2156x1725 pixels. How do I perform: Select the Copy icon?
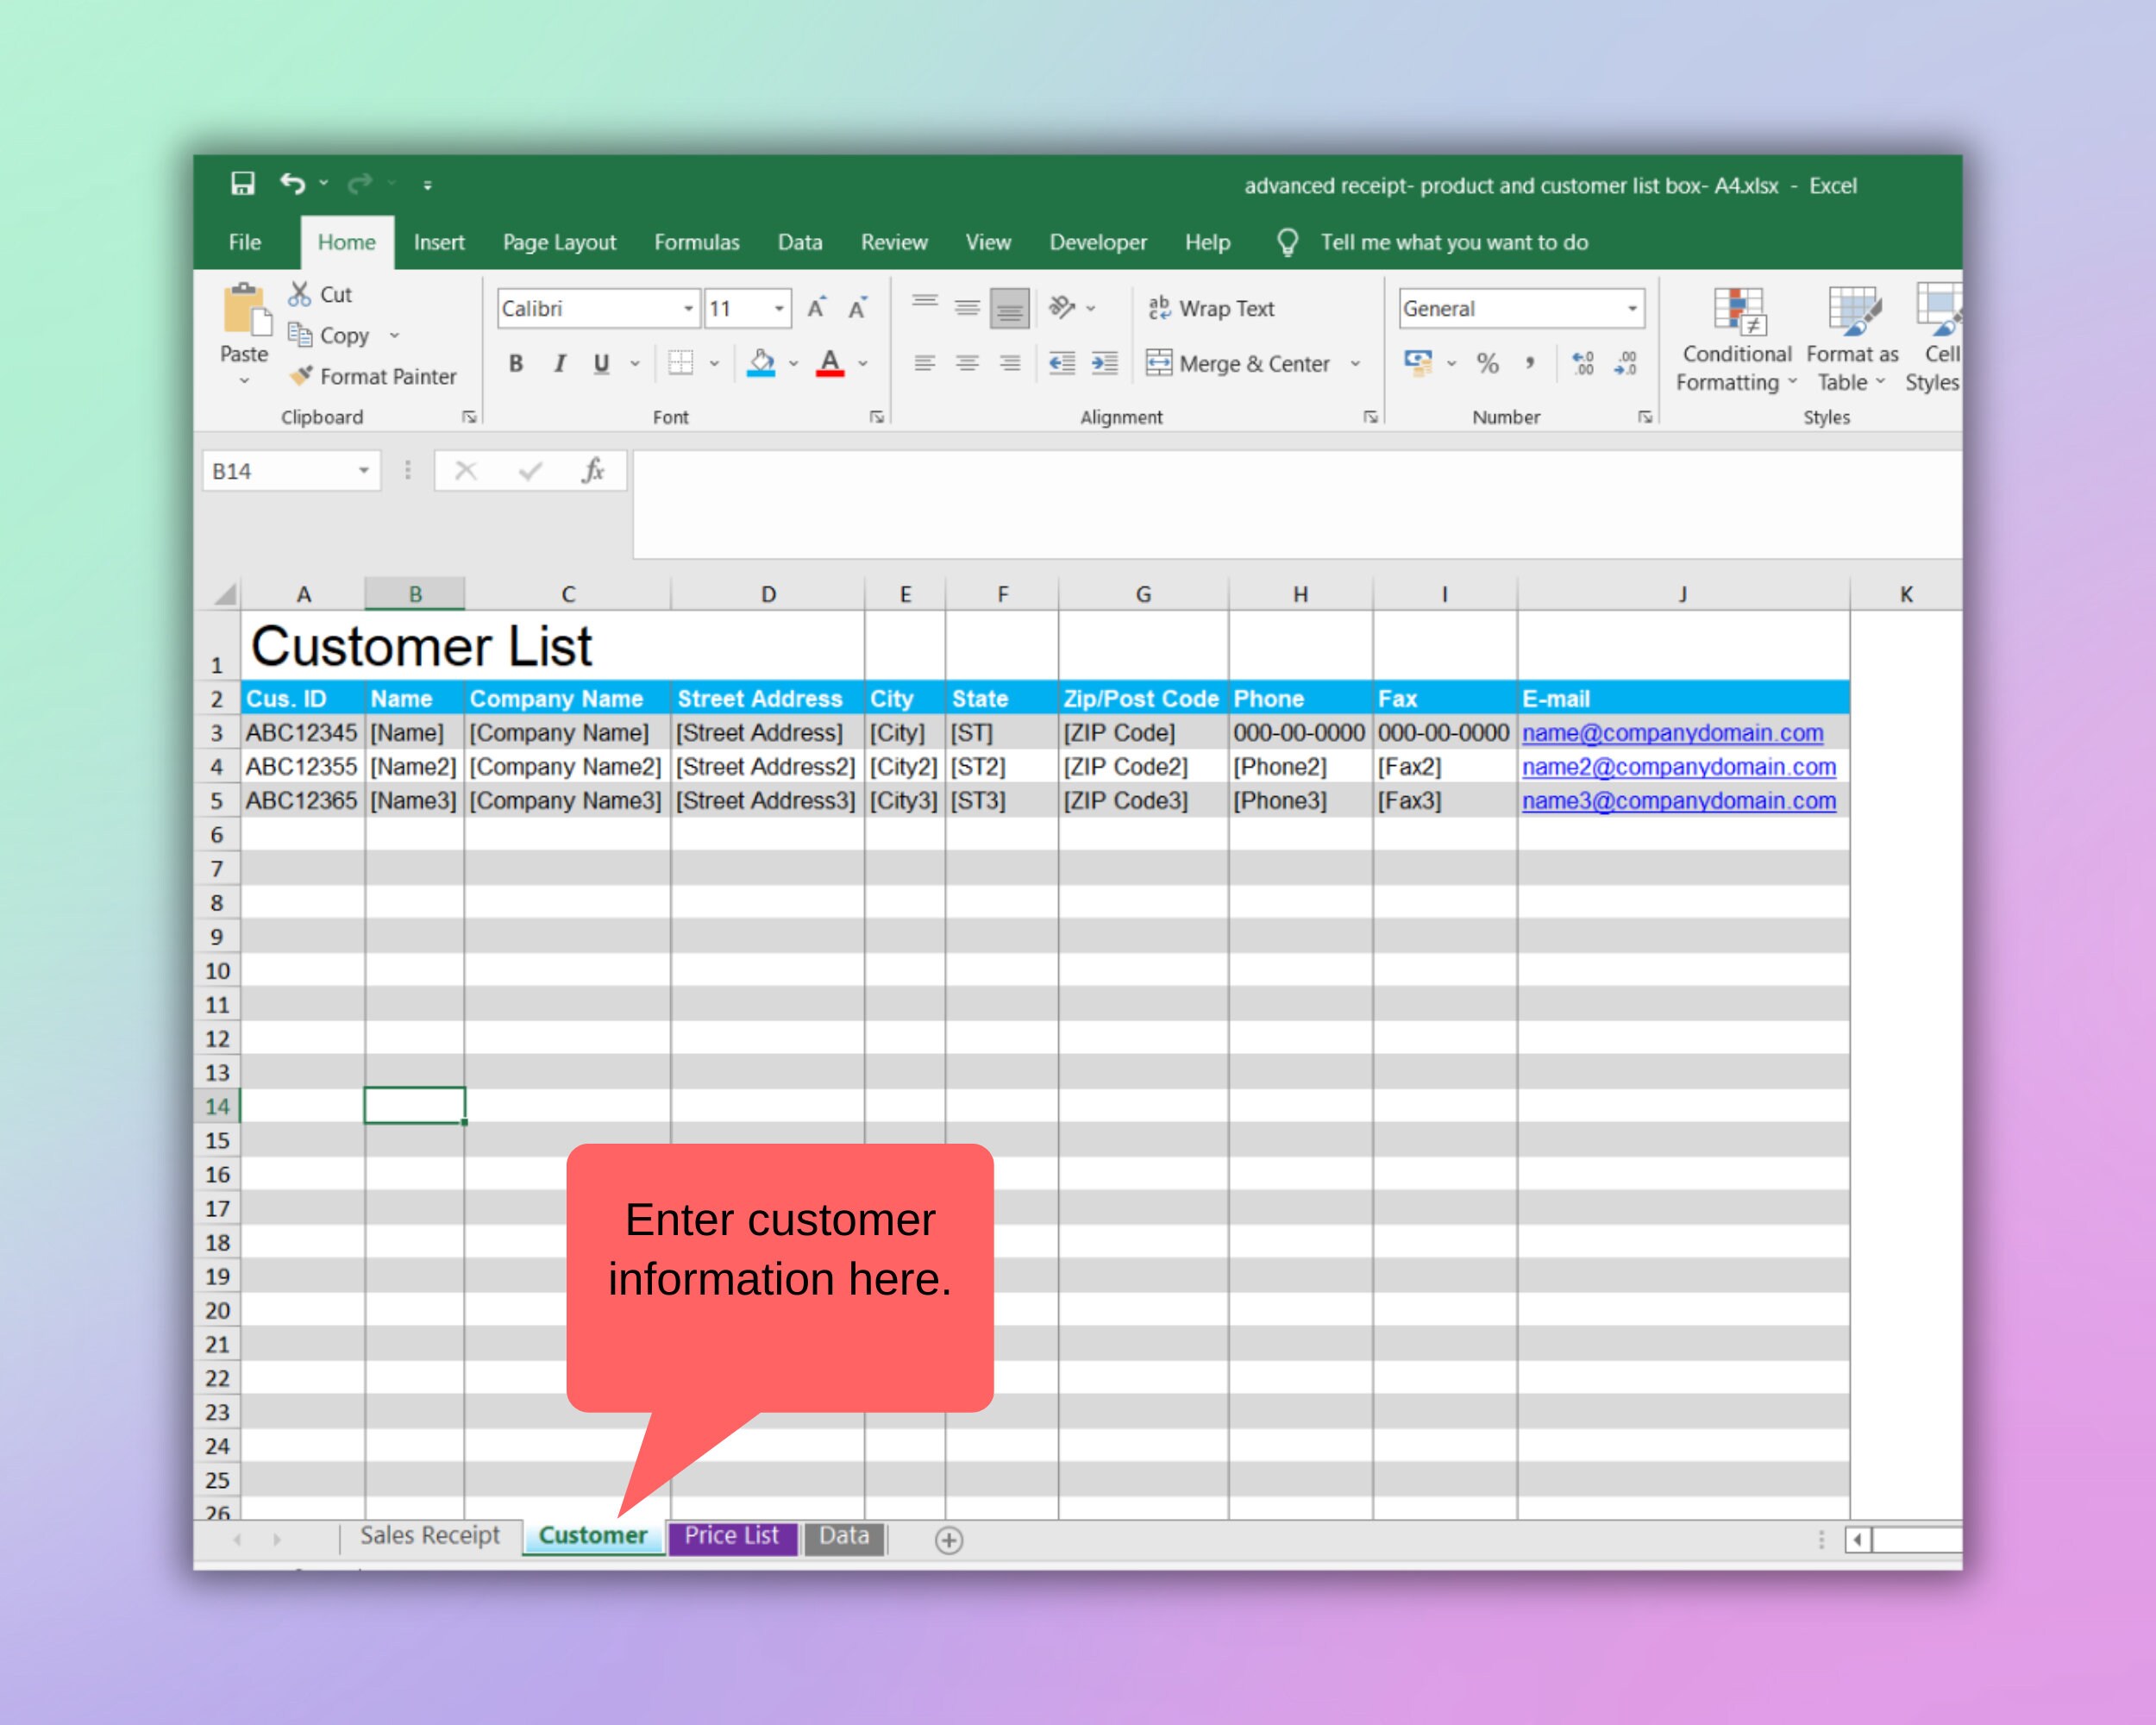300,335
